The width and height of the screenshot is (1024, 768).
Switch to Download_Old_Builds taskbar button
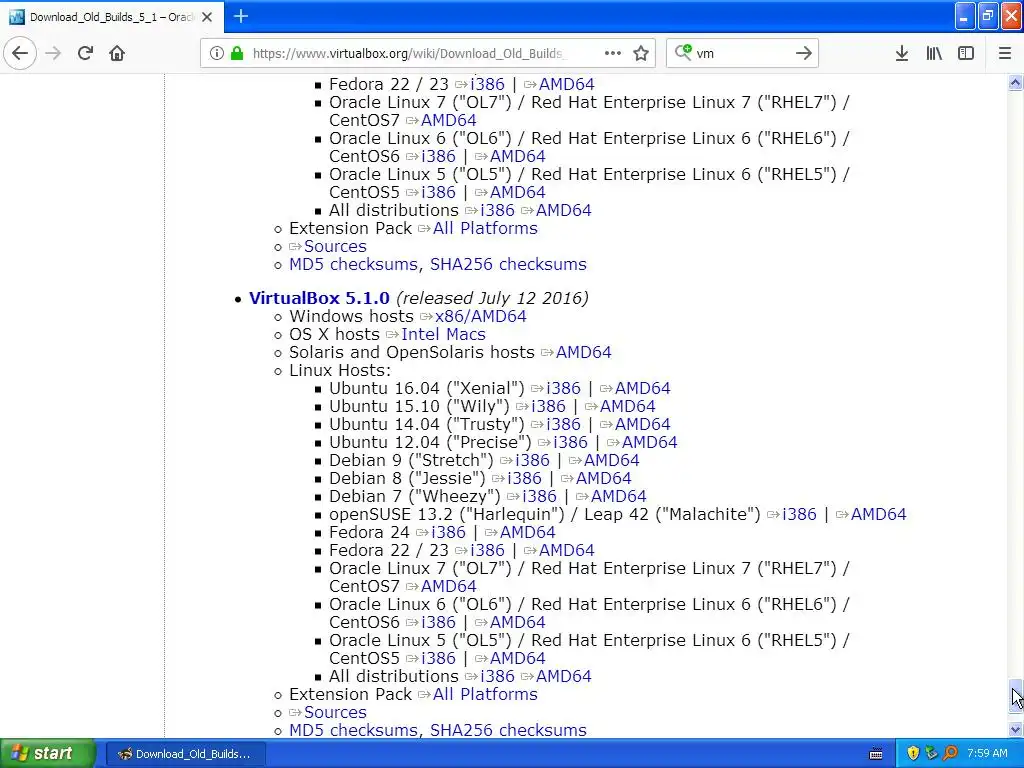click(x=185, y=754)
